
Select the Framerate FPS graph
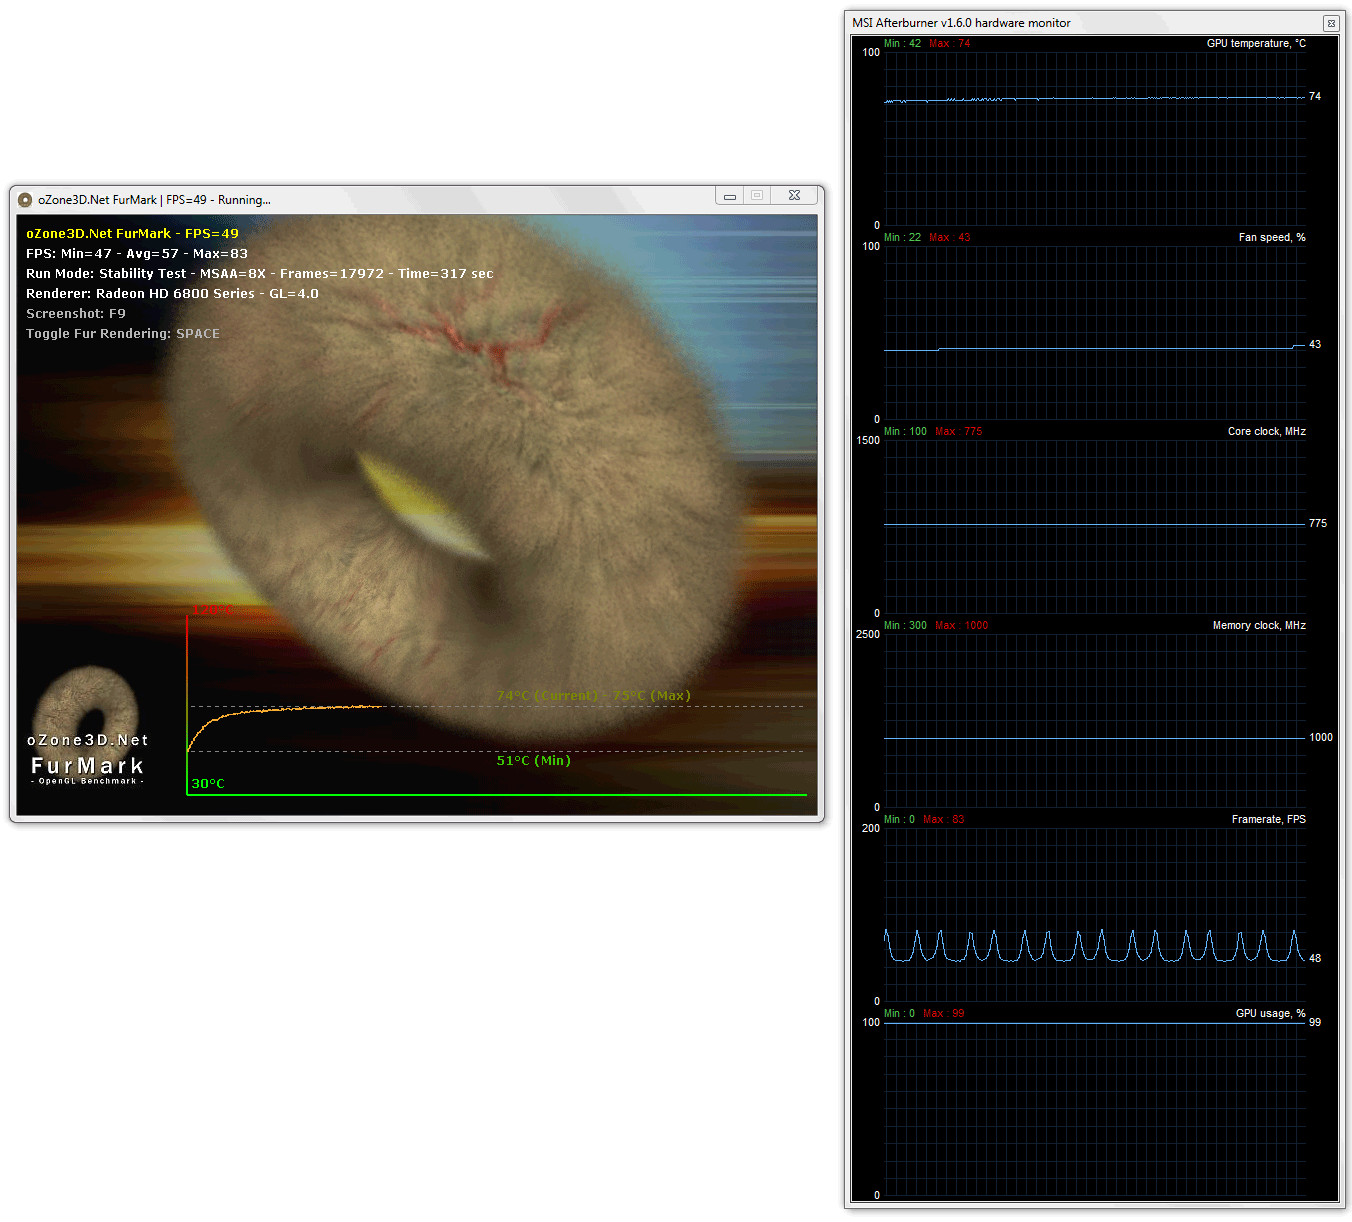tap(1094, 915)
